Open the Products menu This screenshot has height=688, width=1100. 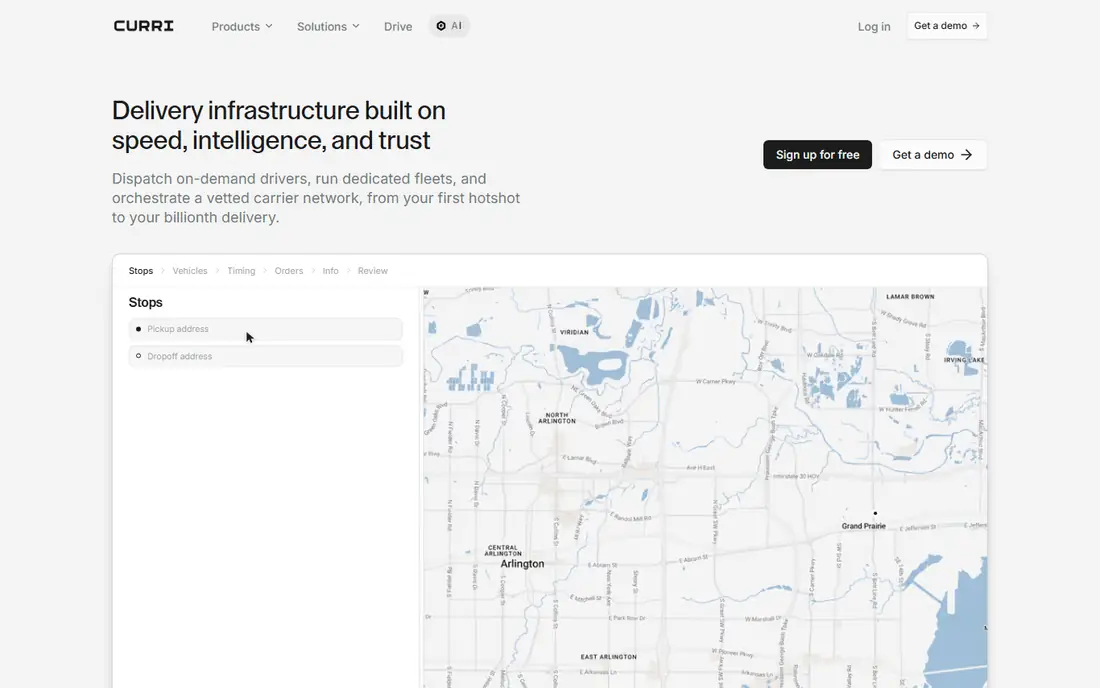tap(242, 27)
